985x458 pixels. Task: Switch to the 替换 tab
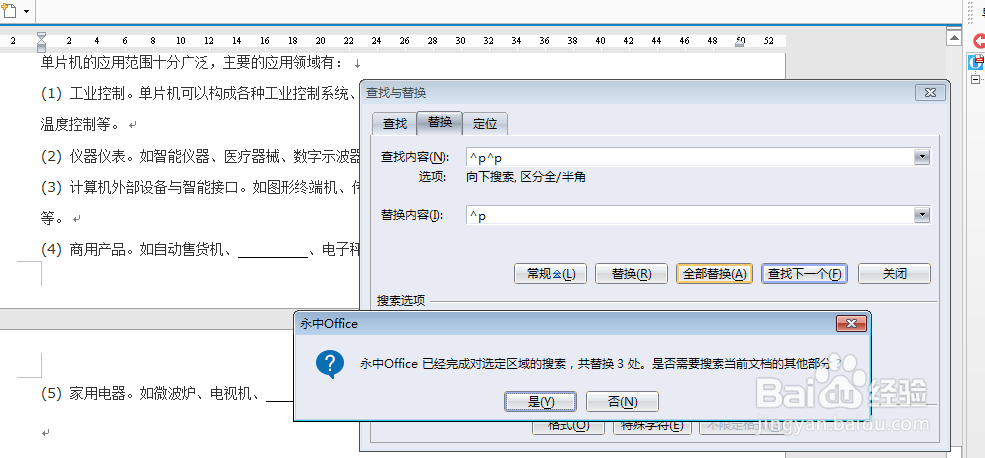(440, 122)
